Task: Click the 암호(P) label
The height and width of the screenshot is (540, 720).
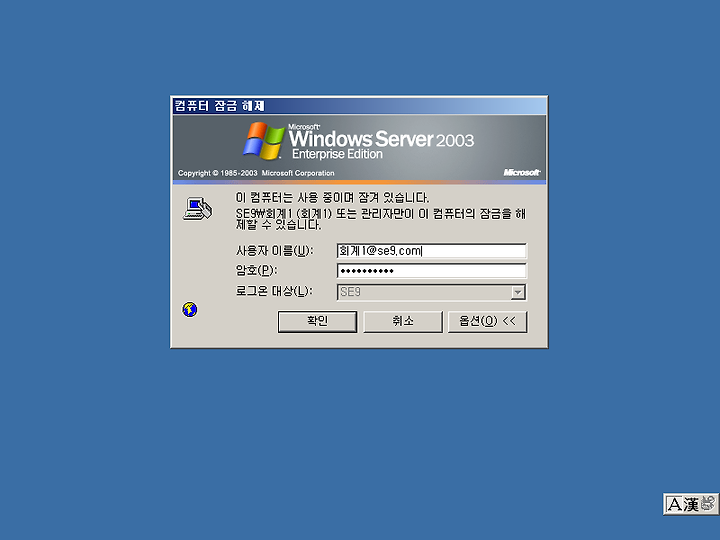Action: (256, 270)
